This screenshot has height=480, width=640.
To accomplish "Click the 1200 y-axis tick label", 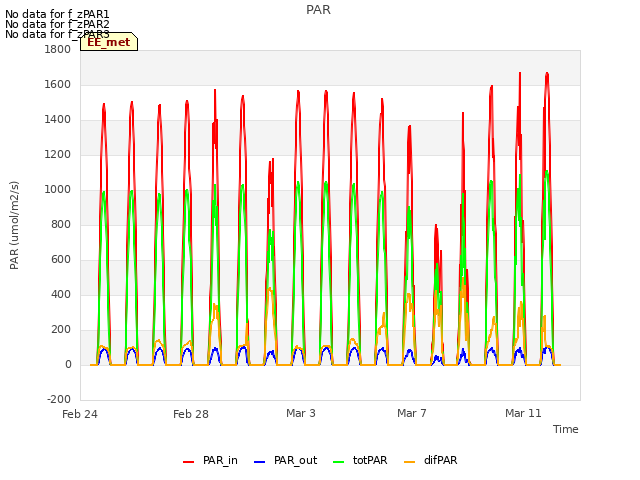I will (x=58, y=155).
